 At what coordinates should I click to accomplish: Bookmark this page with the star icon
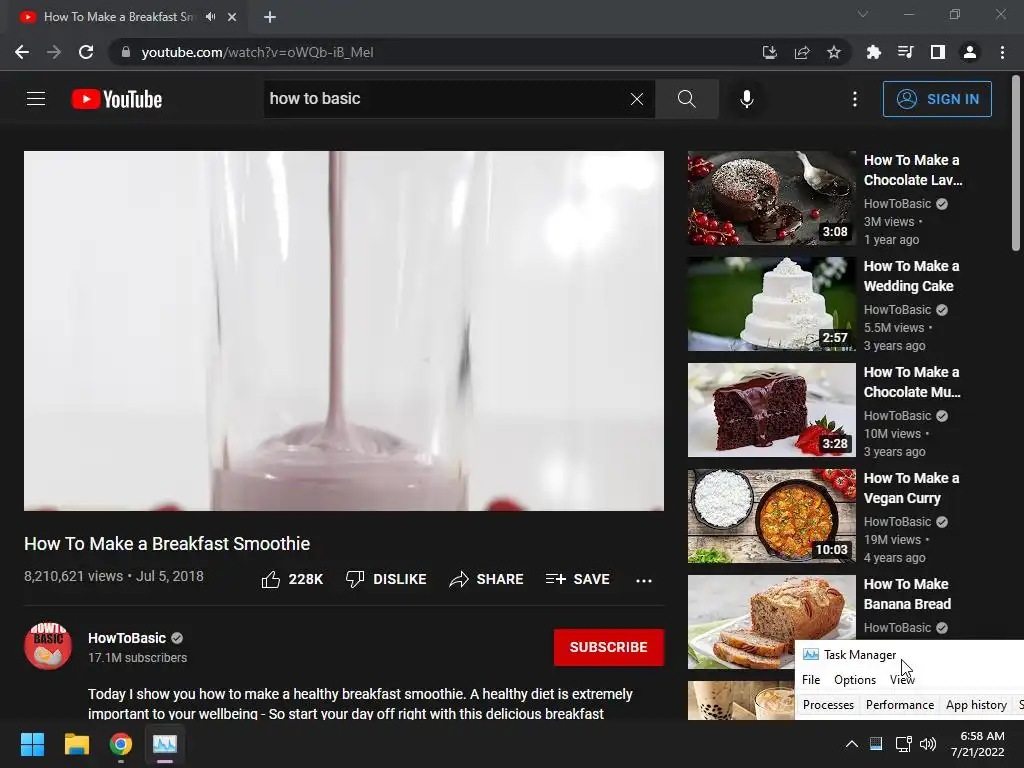(834, 52)
